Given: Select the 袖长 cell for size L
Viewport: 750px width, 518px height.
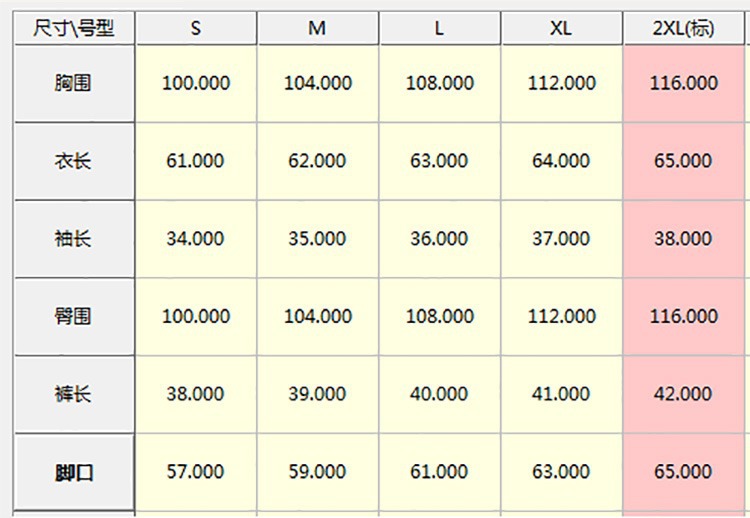Looking at the screenshot, I should [x=440, y=239].
